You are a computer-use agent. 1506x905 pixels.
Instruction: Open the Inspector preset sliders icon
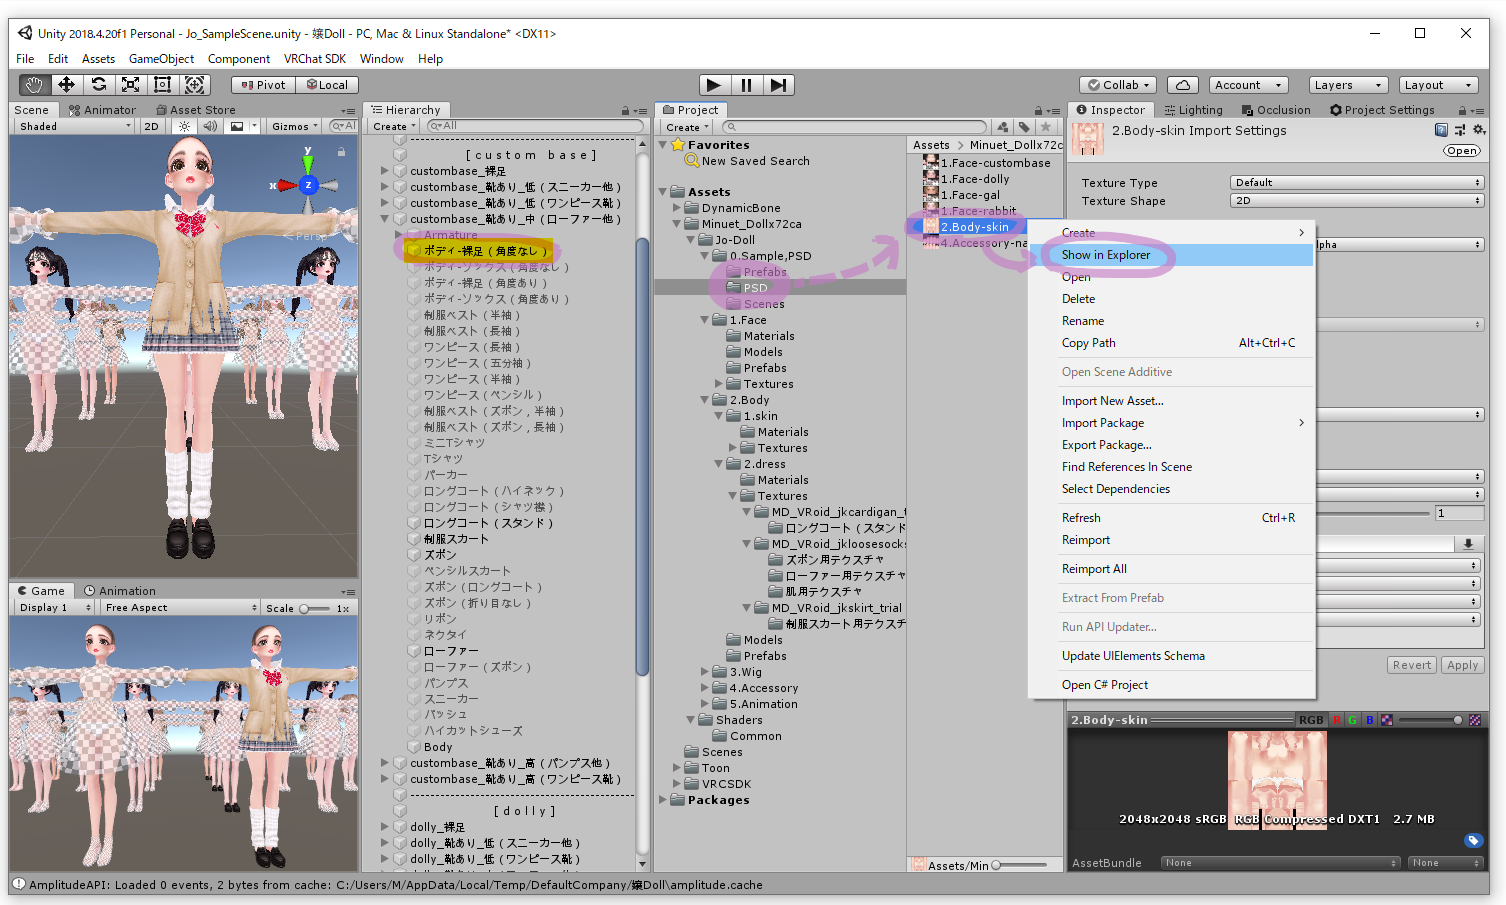(1460, 130)
